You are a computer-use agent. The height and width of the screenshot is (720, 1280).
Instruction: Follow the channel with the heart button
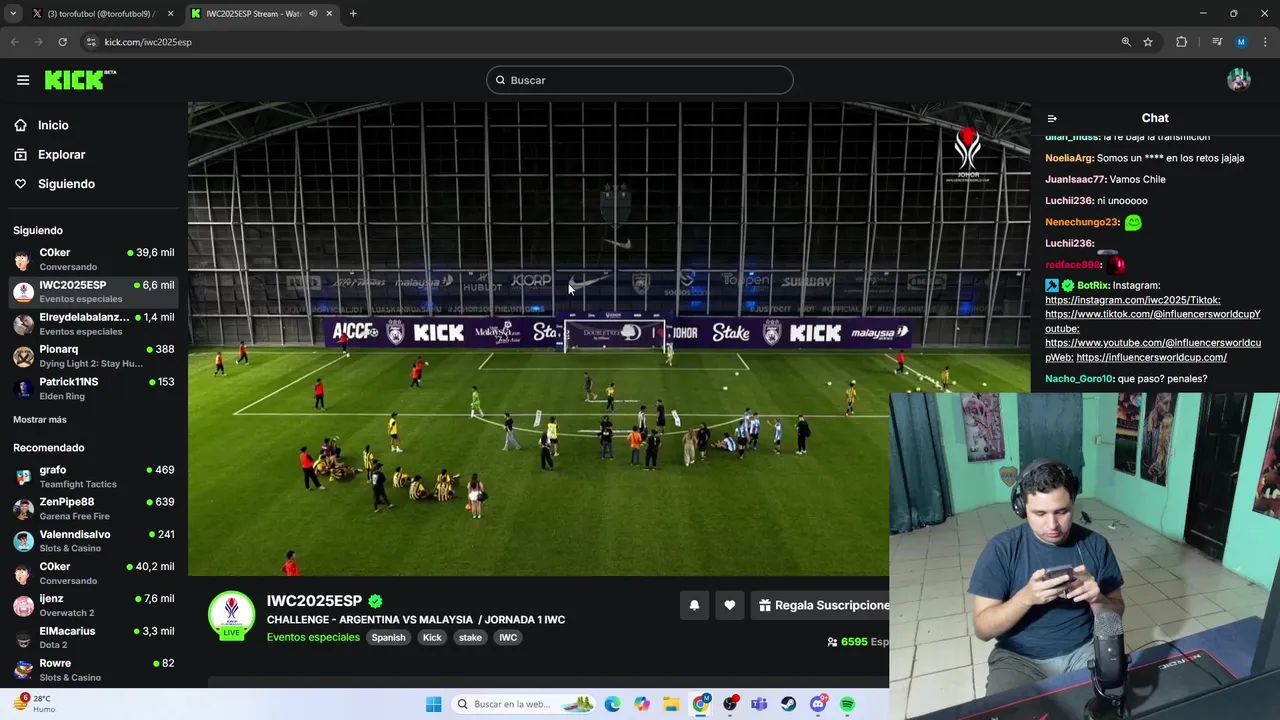tap(730, 605)
